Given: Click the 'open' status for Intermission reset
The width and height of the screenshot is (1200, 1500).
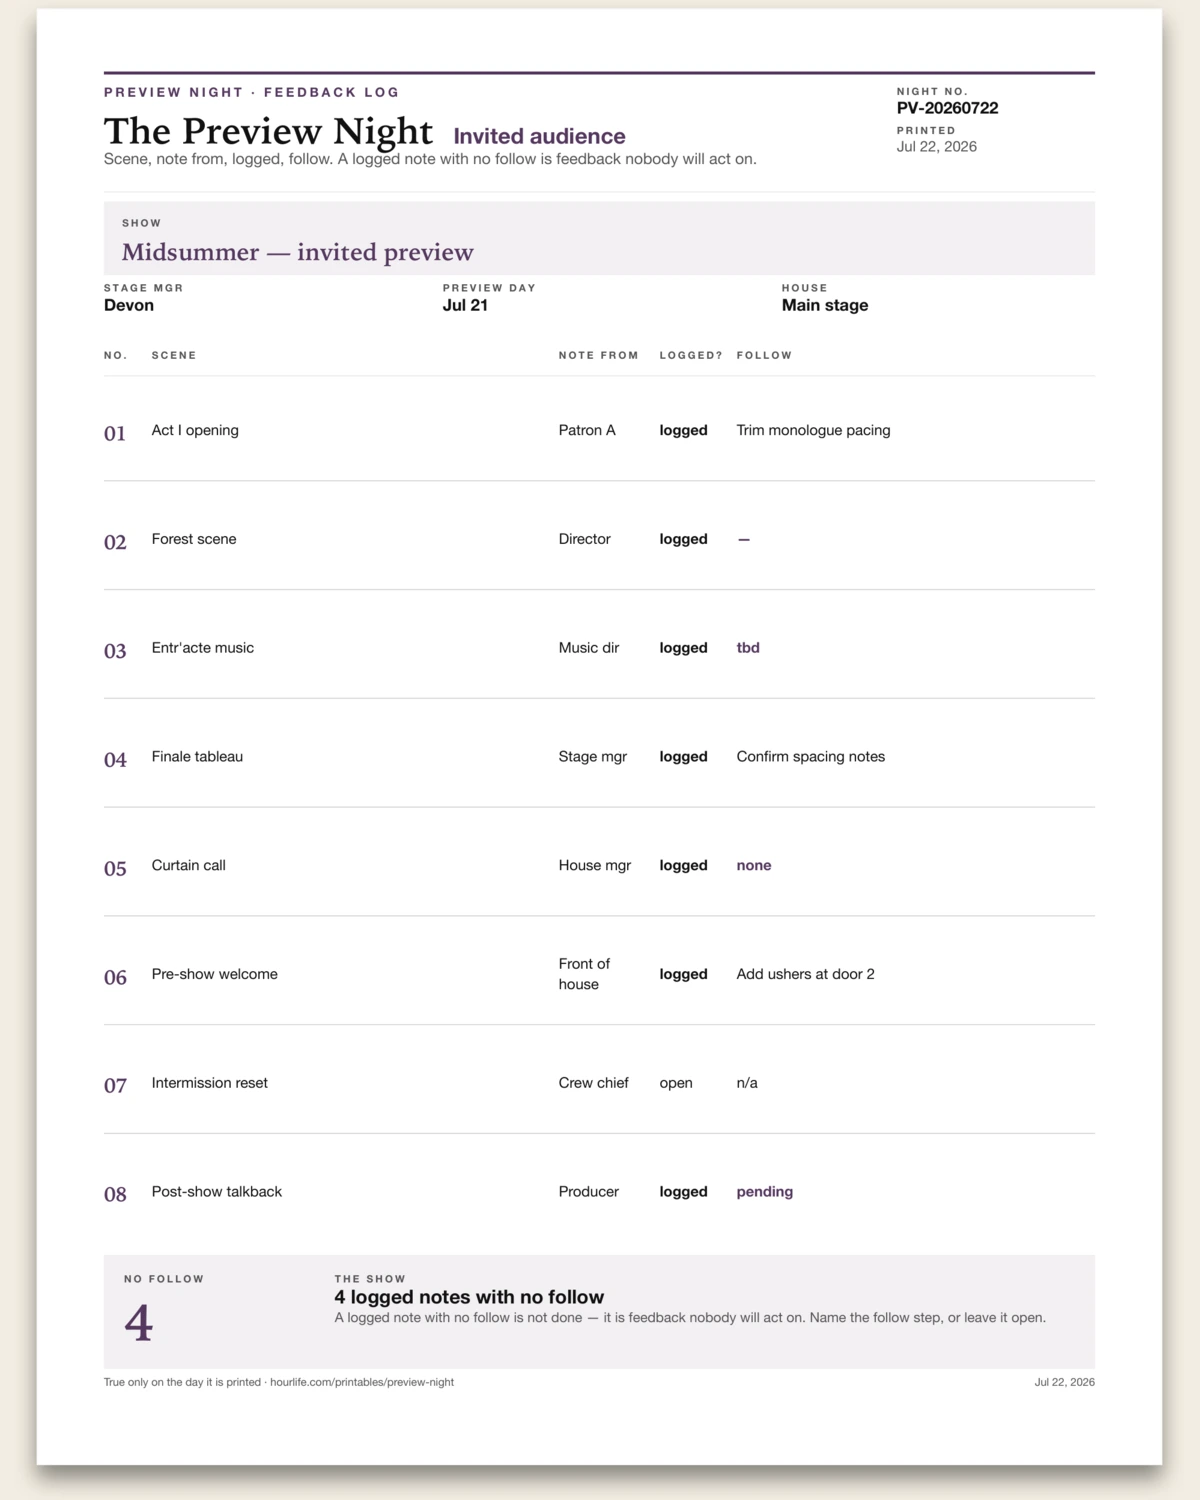Looking at the screenshot, I should click(x=676, y=1083).
